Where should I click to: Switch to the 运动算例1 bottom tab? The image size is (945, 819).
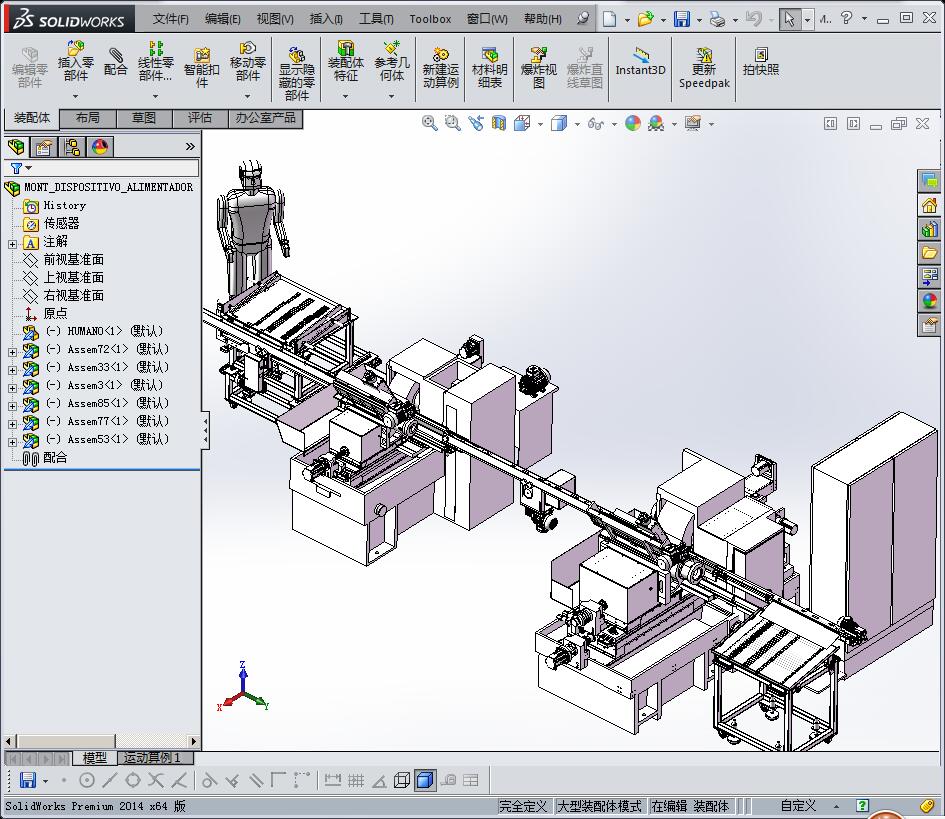tap(152, 758)
